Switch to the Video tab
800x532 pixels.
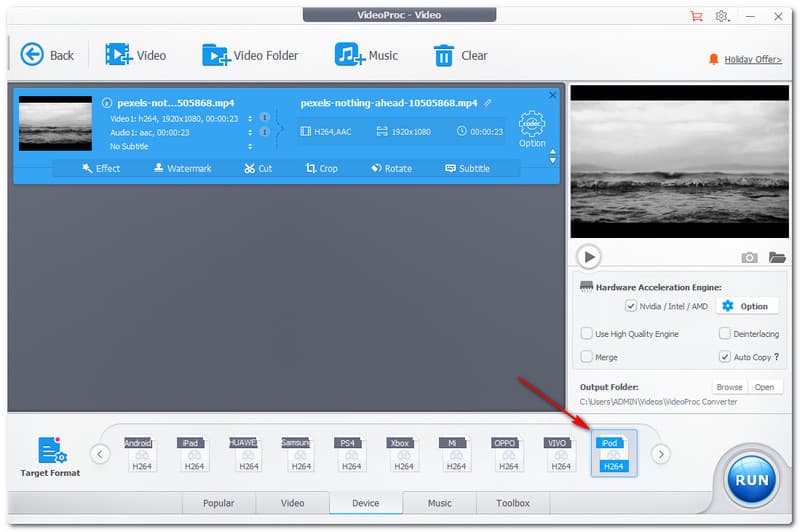[292, 503]
